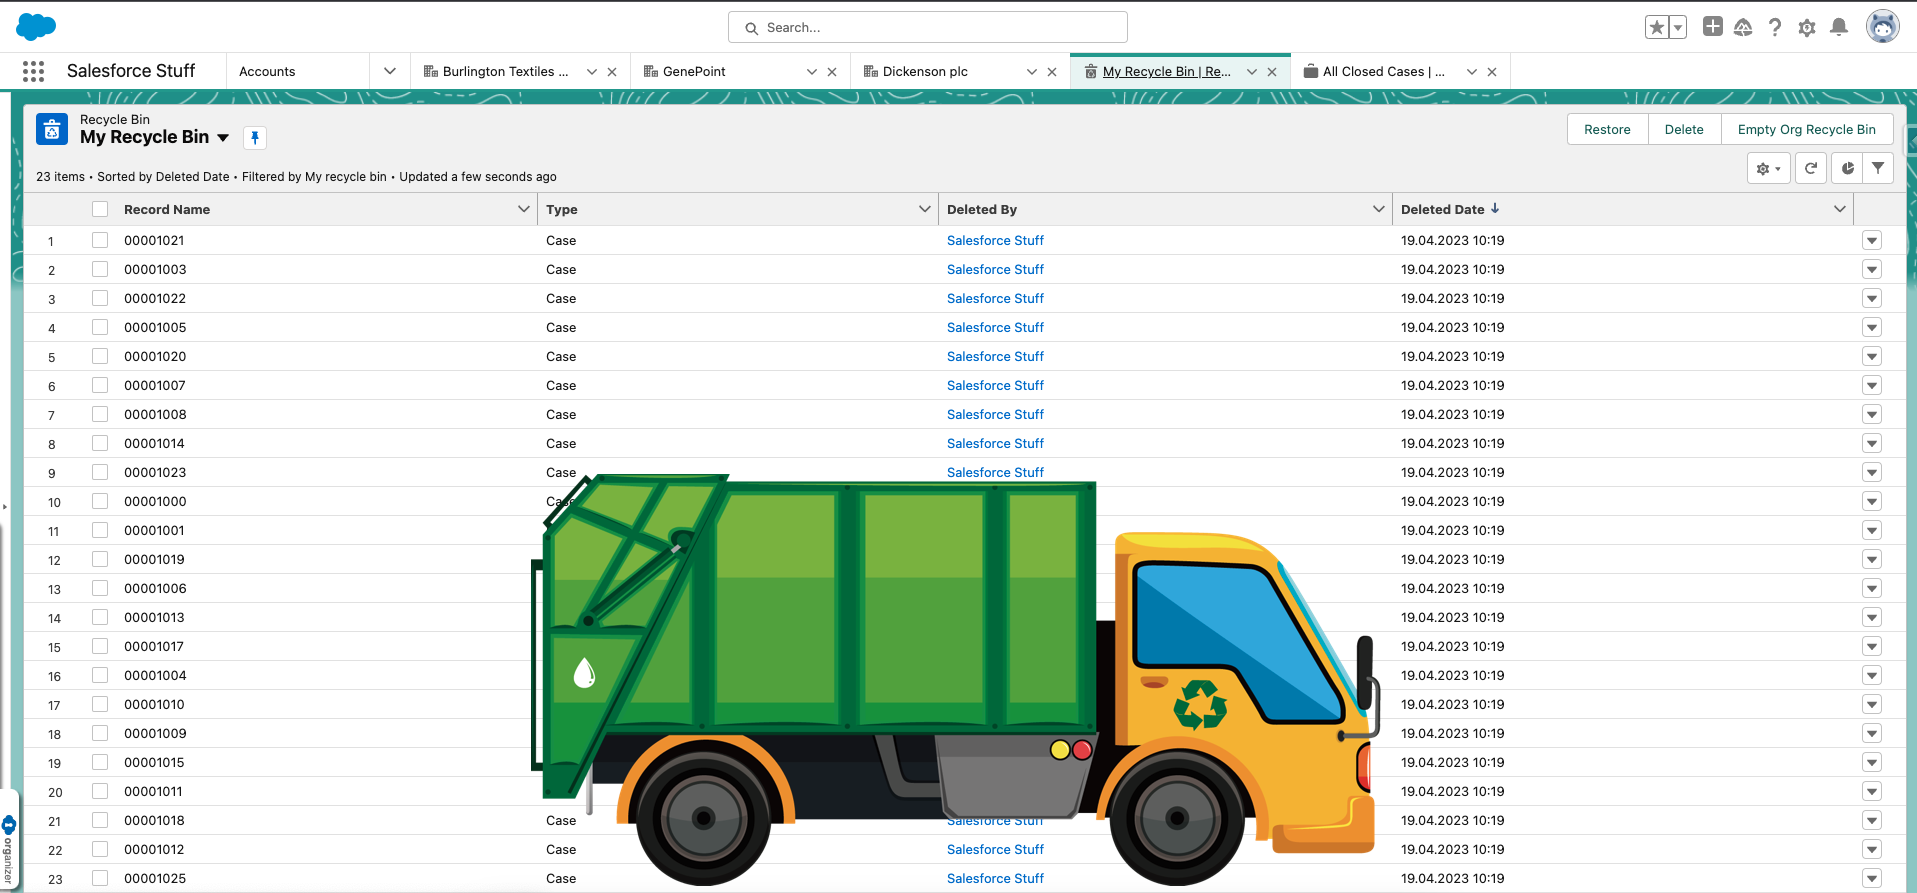Open the Burlington Textiles tab menu chevron
This screenshot has width=1917, height=893.
pos(592,72)
